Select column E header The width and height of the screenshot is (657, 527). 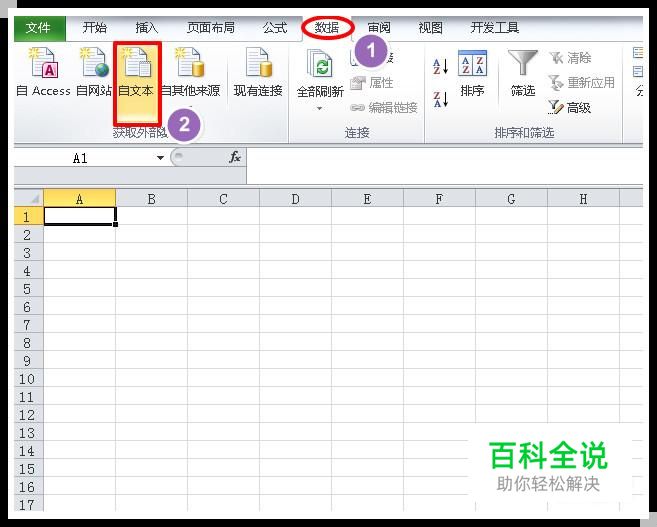[367, 198]
